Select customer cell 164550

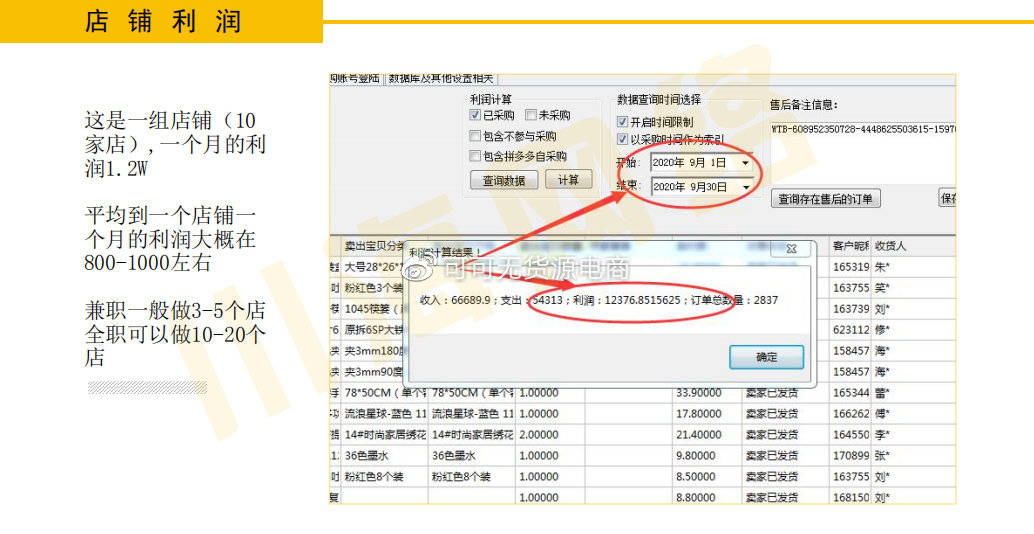851,435
